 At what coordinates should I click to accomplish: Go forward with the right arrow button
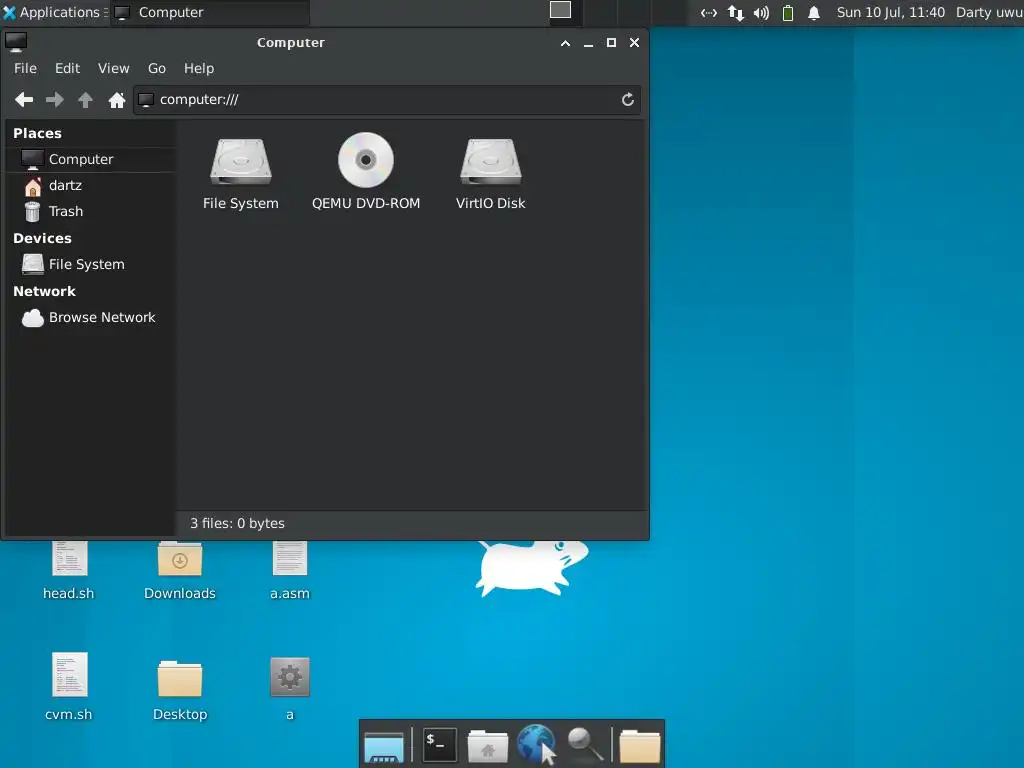55,100
